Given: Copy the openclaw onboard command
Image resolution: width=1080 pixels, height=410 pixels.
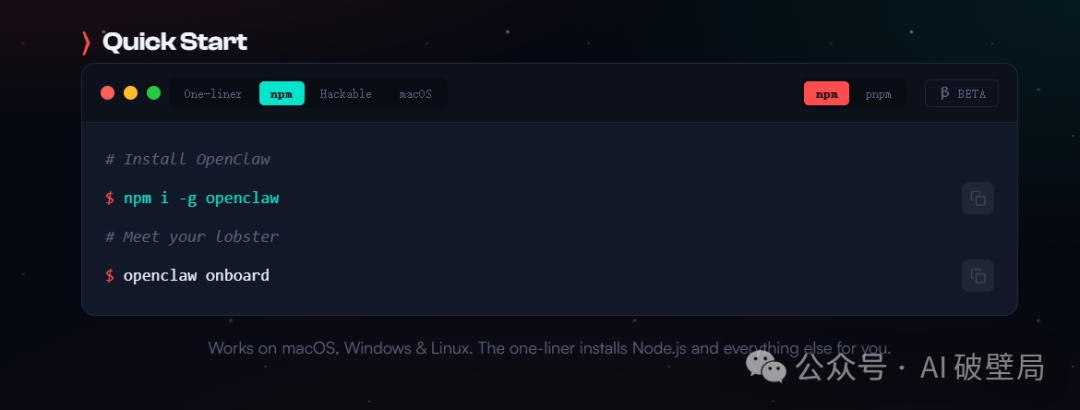Looking at the screenshot, I should tap(977, 276).
